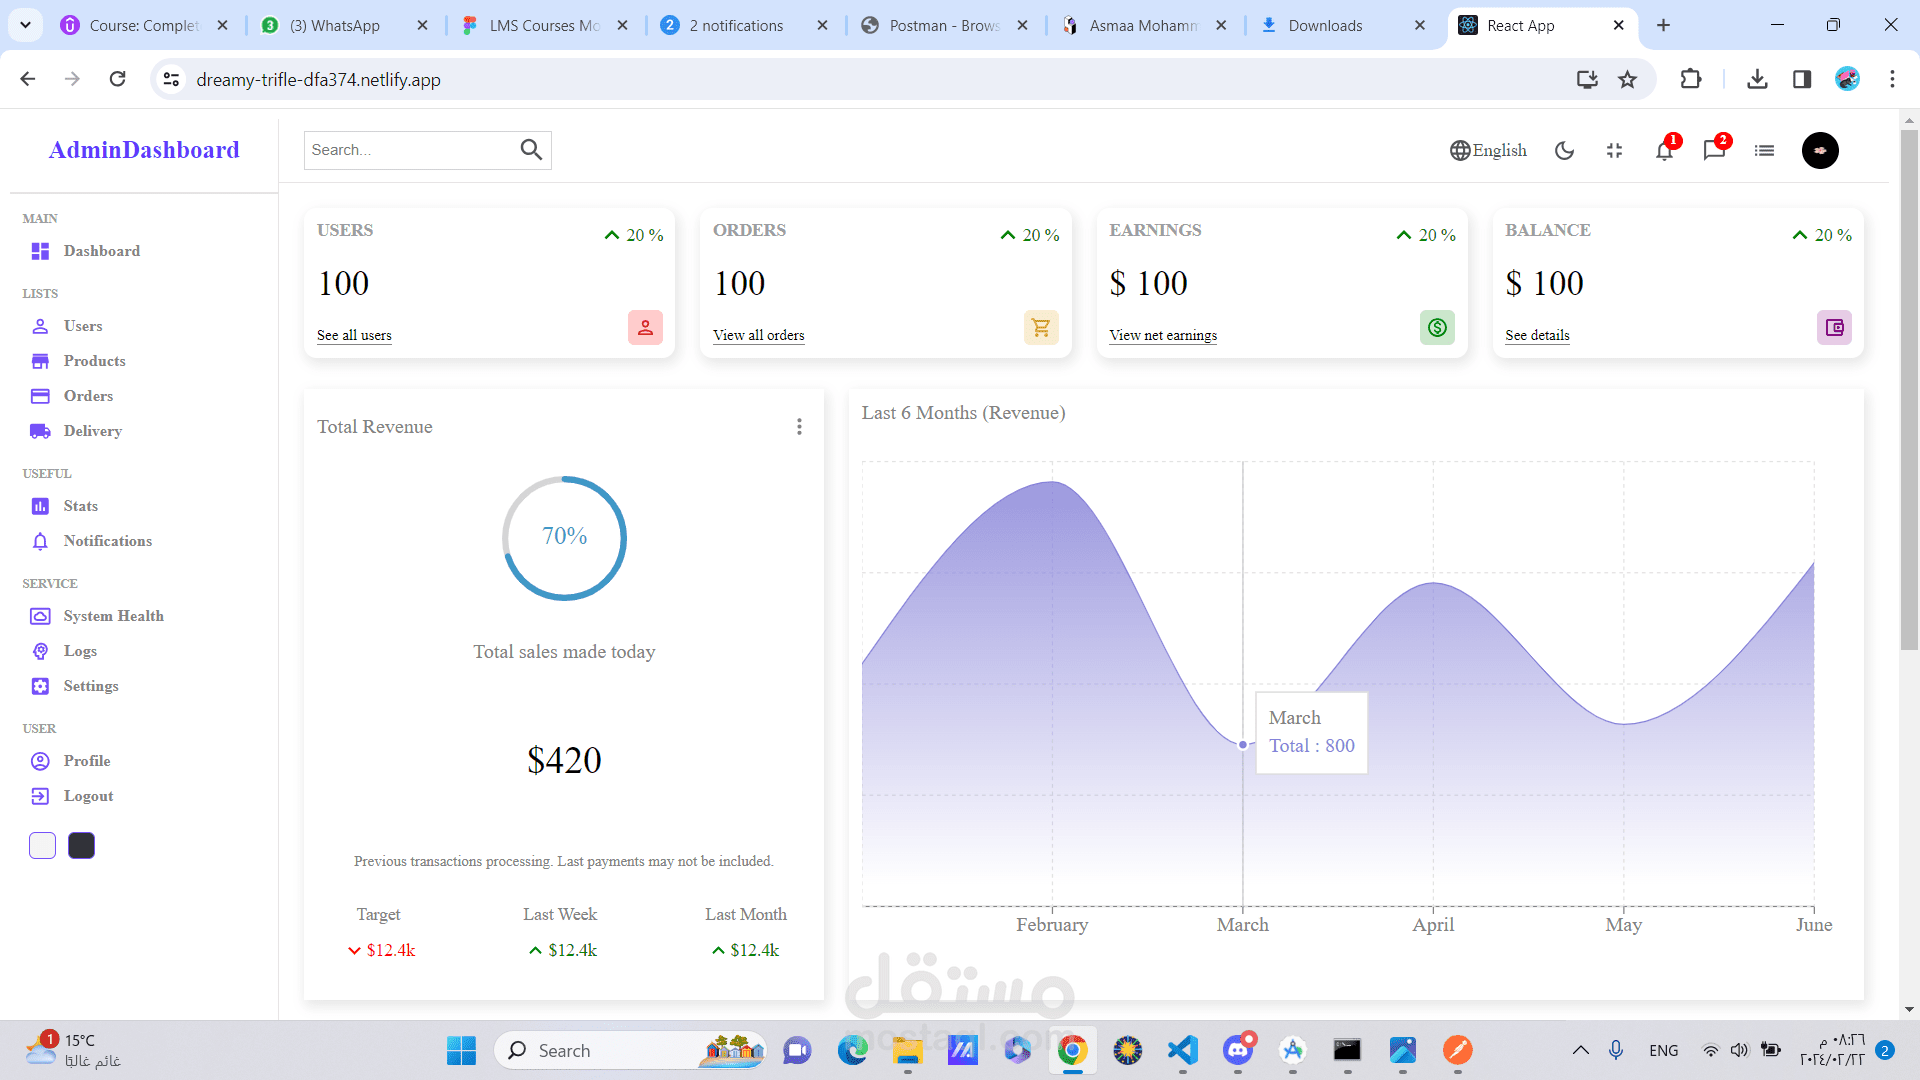Click the page vertical scrollbar

[1909, 390]
